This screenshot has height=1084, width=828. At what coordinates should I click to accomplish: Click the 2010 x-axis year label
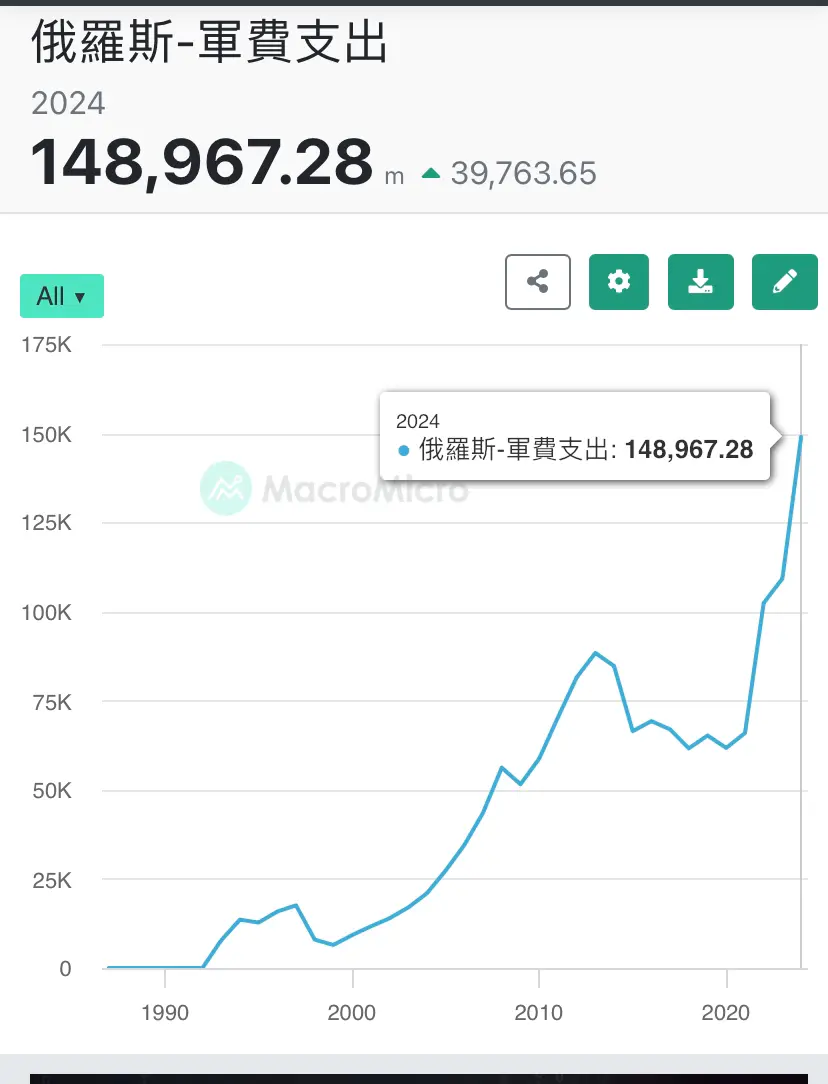coord(538,1013)
